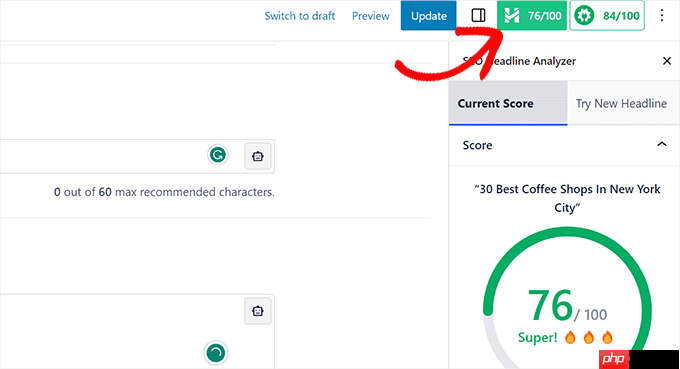The width and height of the screenshot is (680, 369).
Task: Click the Switch to draft link
Action: pyautogui.click(x=300, y=16)
